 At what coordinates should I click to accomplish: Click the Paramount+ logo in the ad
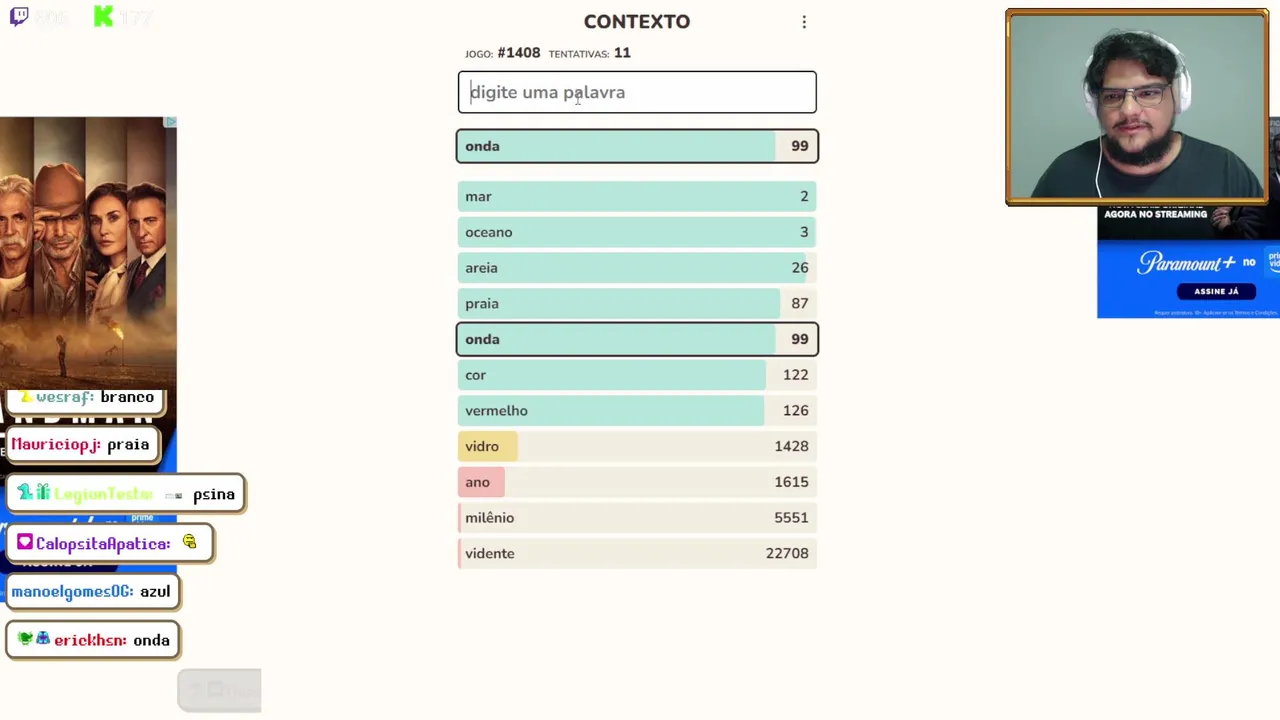[1186, 264]
